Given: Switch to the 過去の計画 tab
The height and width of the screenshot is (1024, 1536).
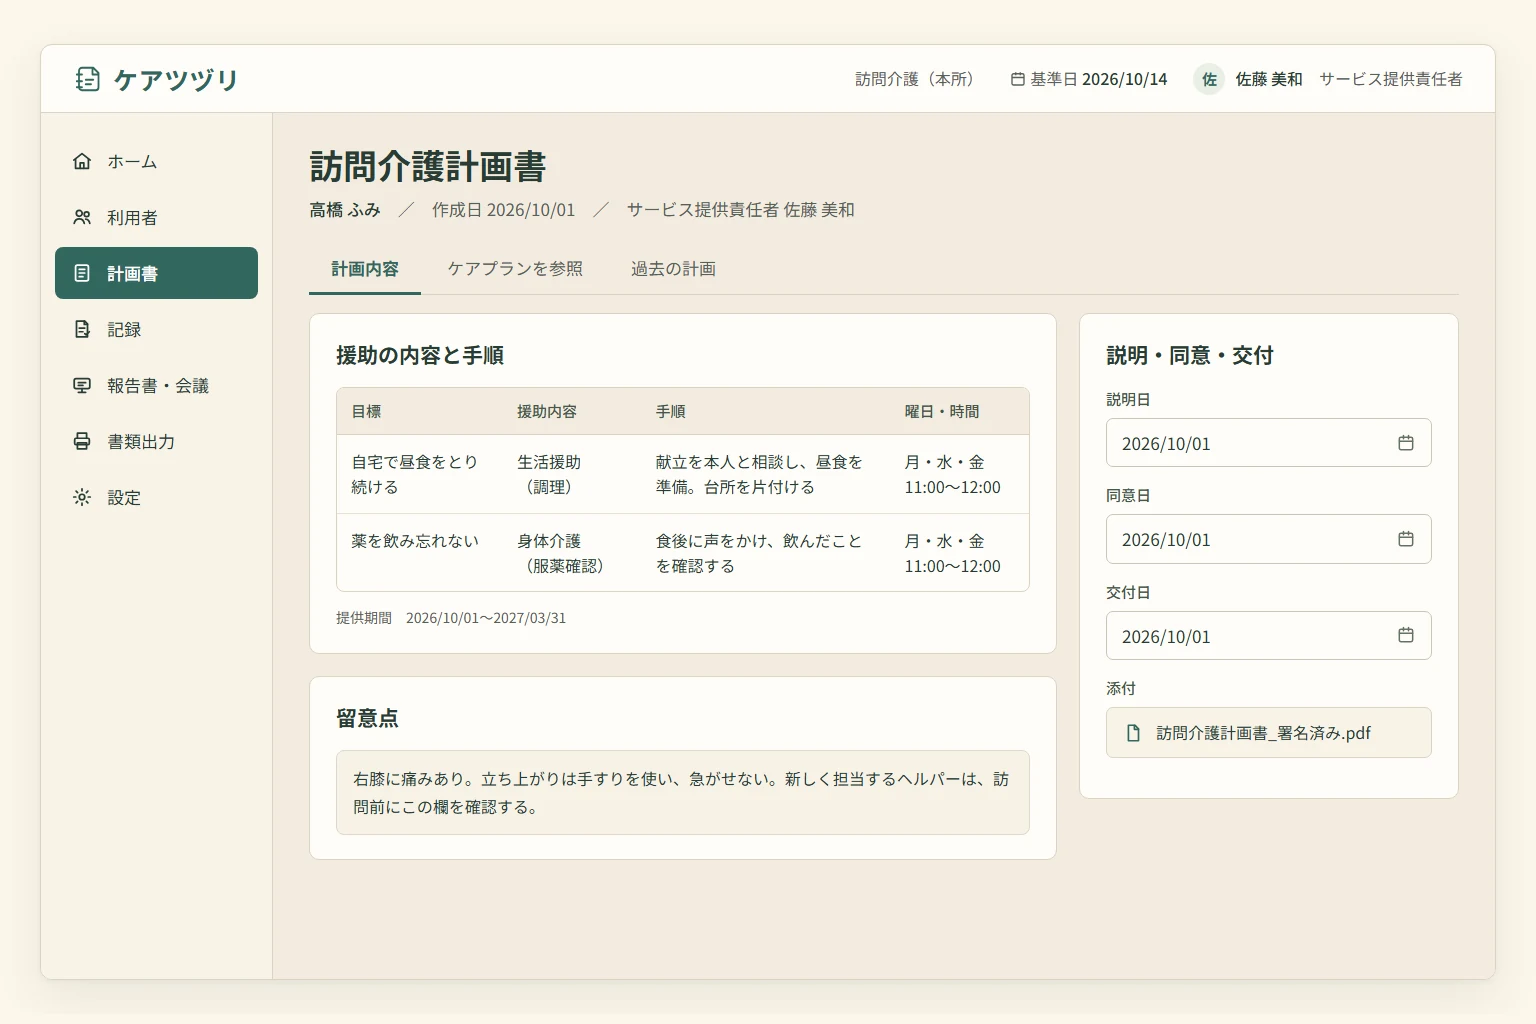Looking at the screenshot, I should point(673,269).
